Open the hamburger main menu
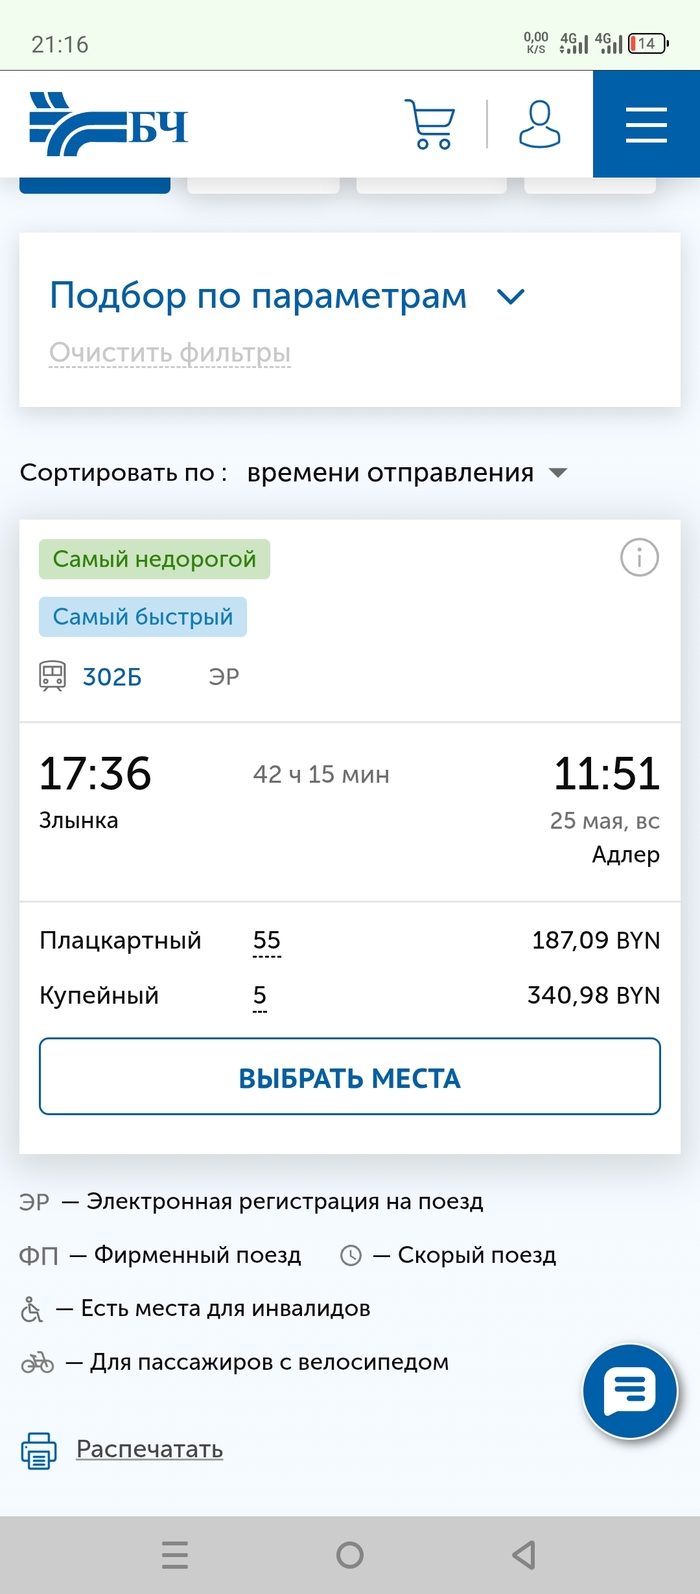700x1594 pixels. pos(646,125)
